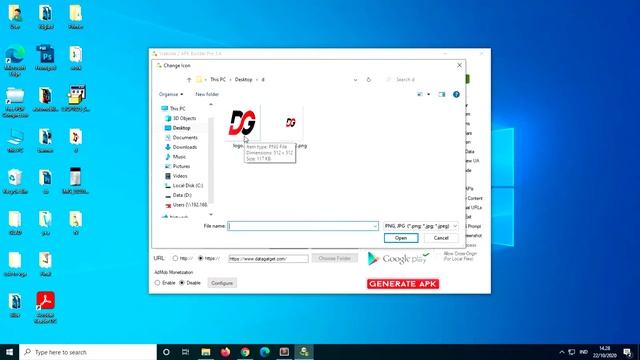640x360 pixels.
Task: Click taskbar search box
Action: point(88,352)
